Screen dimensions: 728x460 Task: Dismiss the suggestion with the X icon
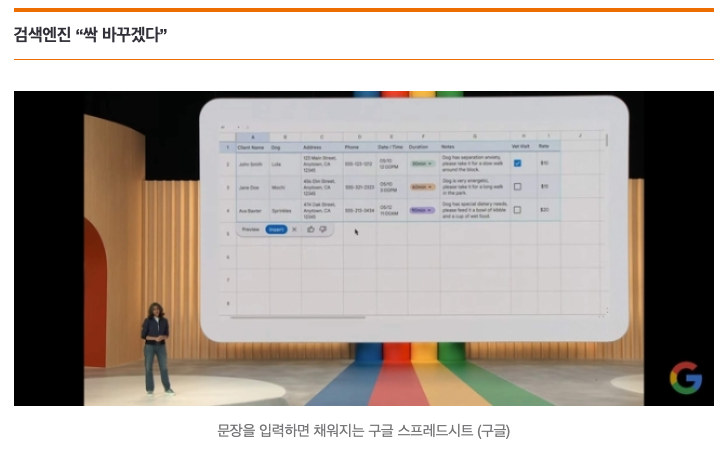point(294,229)
